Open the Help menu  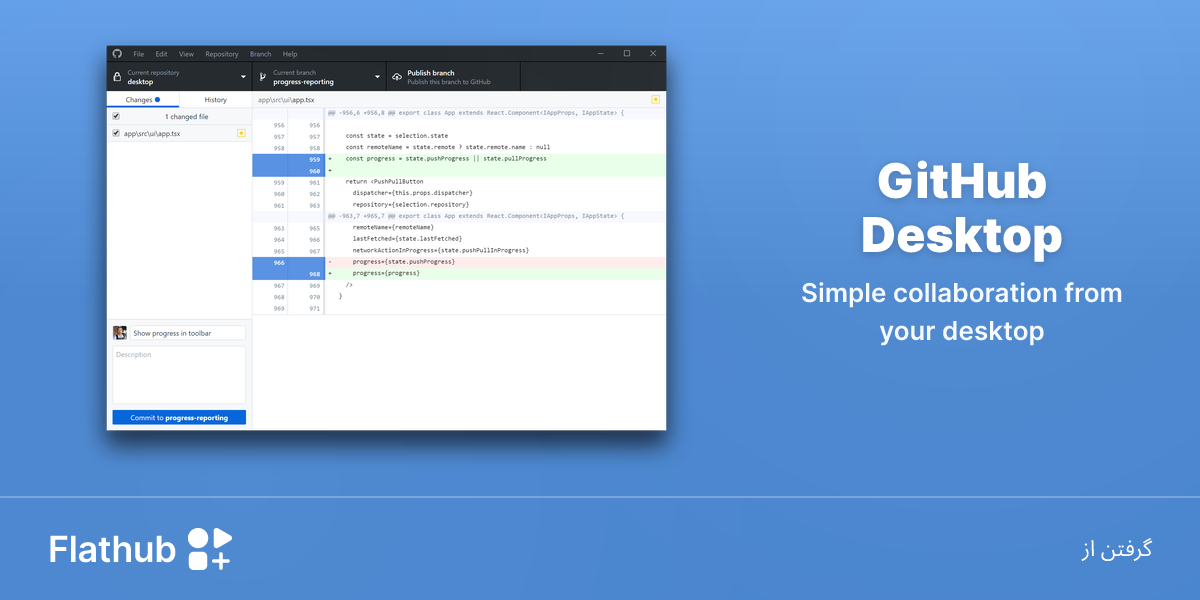coord(290,54)
